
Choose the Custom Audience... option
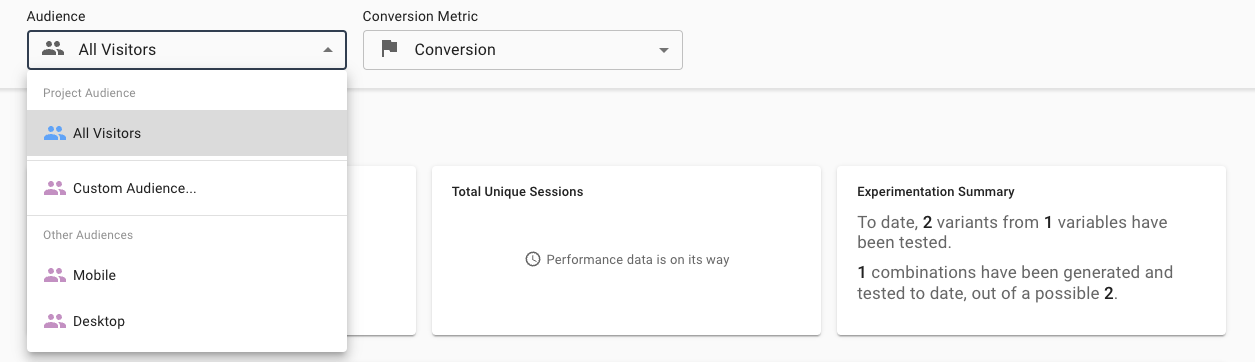pos(187,187)
